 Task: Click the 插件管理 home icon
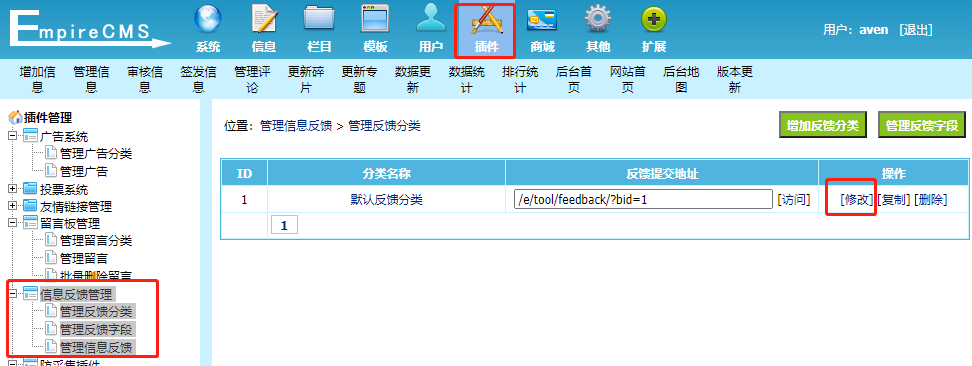tap(15, 117)
